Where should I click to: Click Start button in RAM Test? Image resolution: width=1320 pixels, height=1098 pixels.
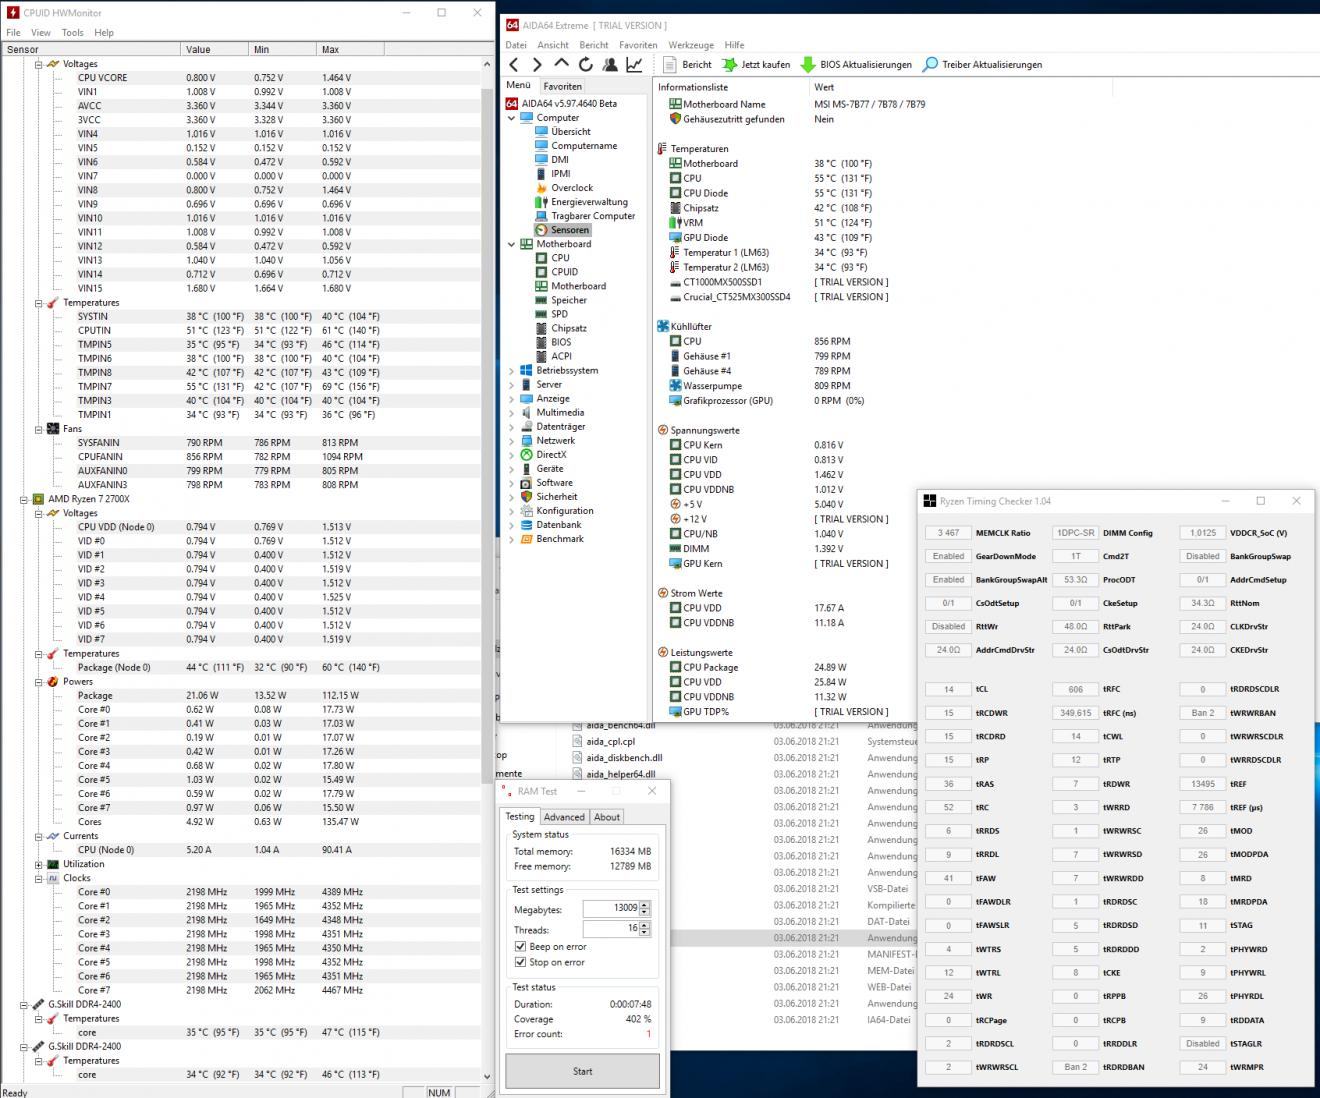pyautogui.click(x=582, y=1071)
